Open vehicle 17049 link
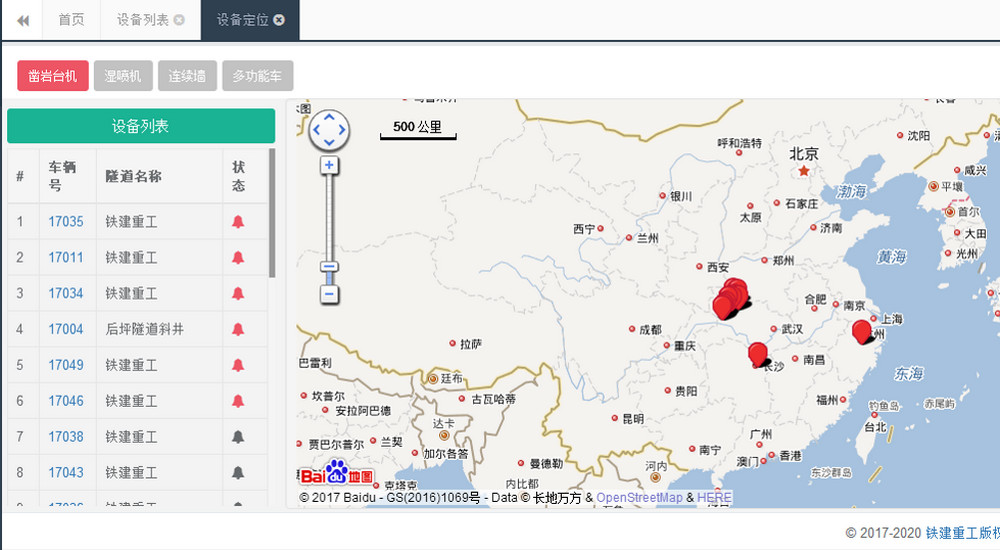The image size is (1000, 550). pyautogui.click(x=66, y=364)
